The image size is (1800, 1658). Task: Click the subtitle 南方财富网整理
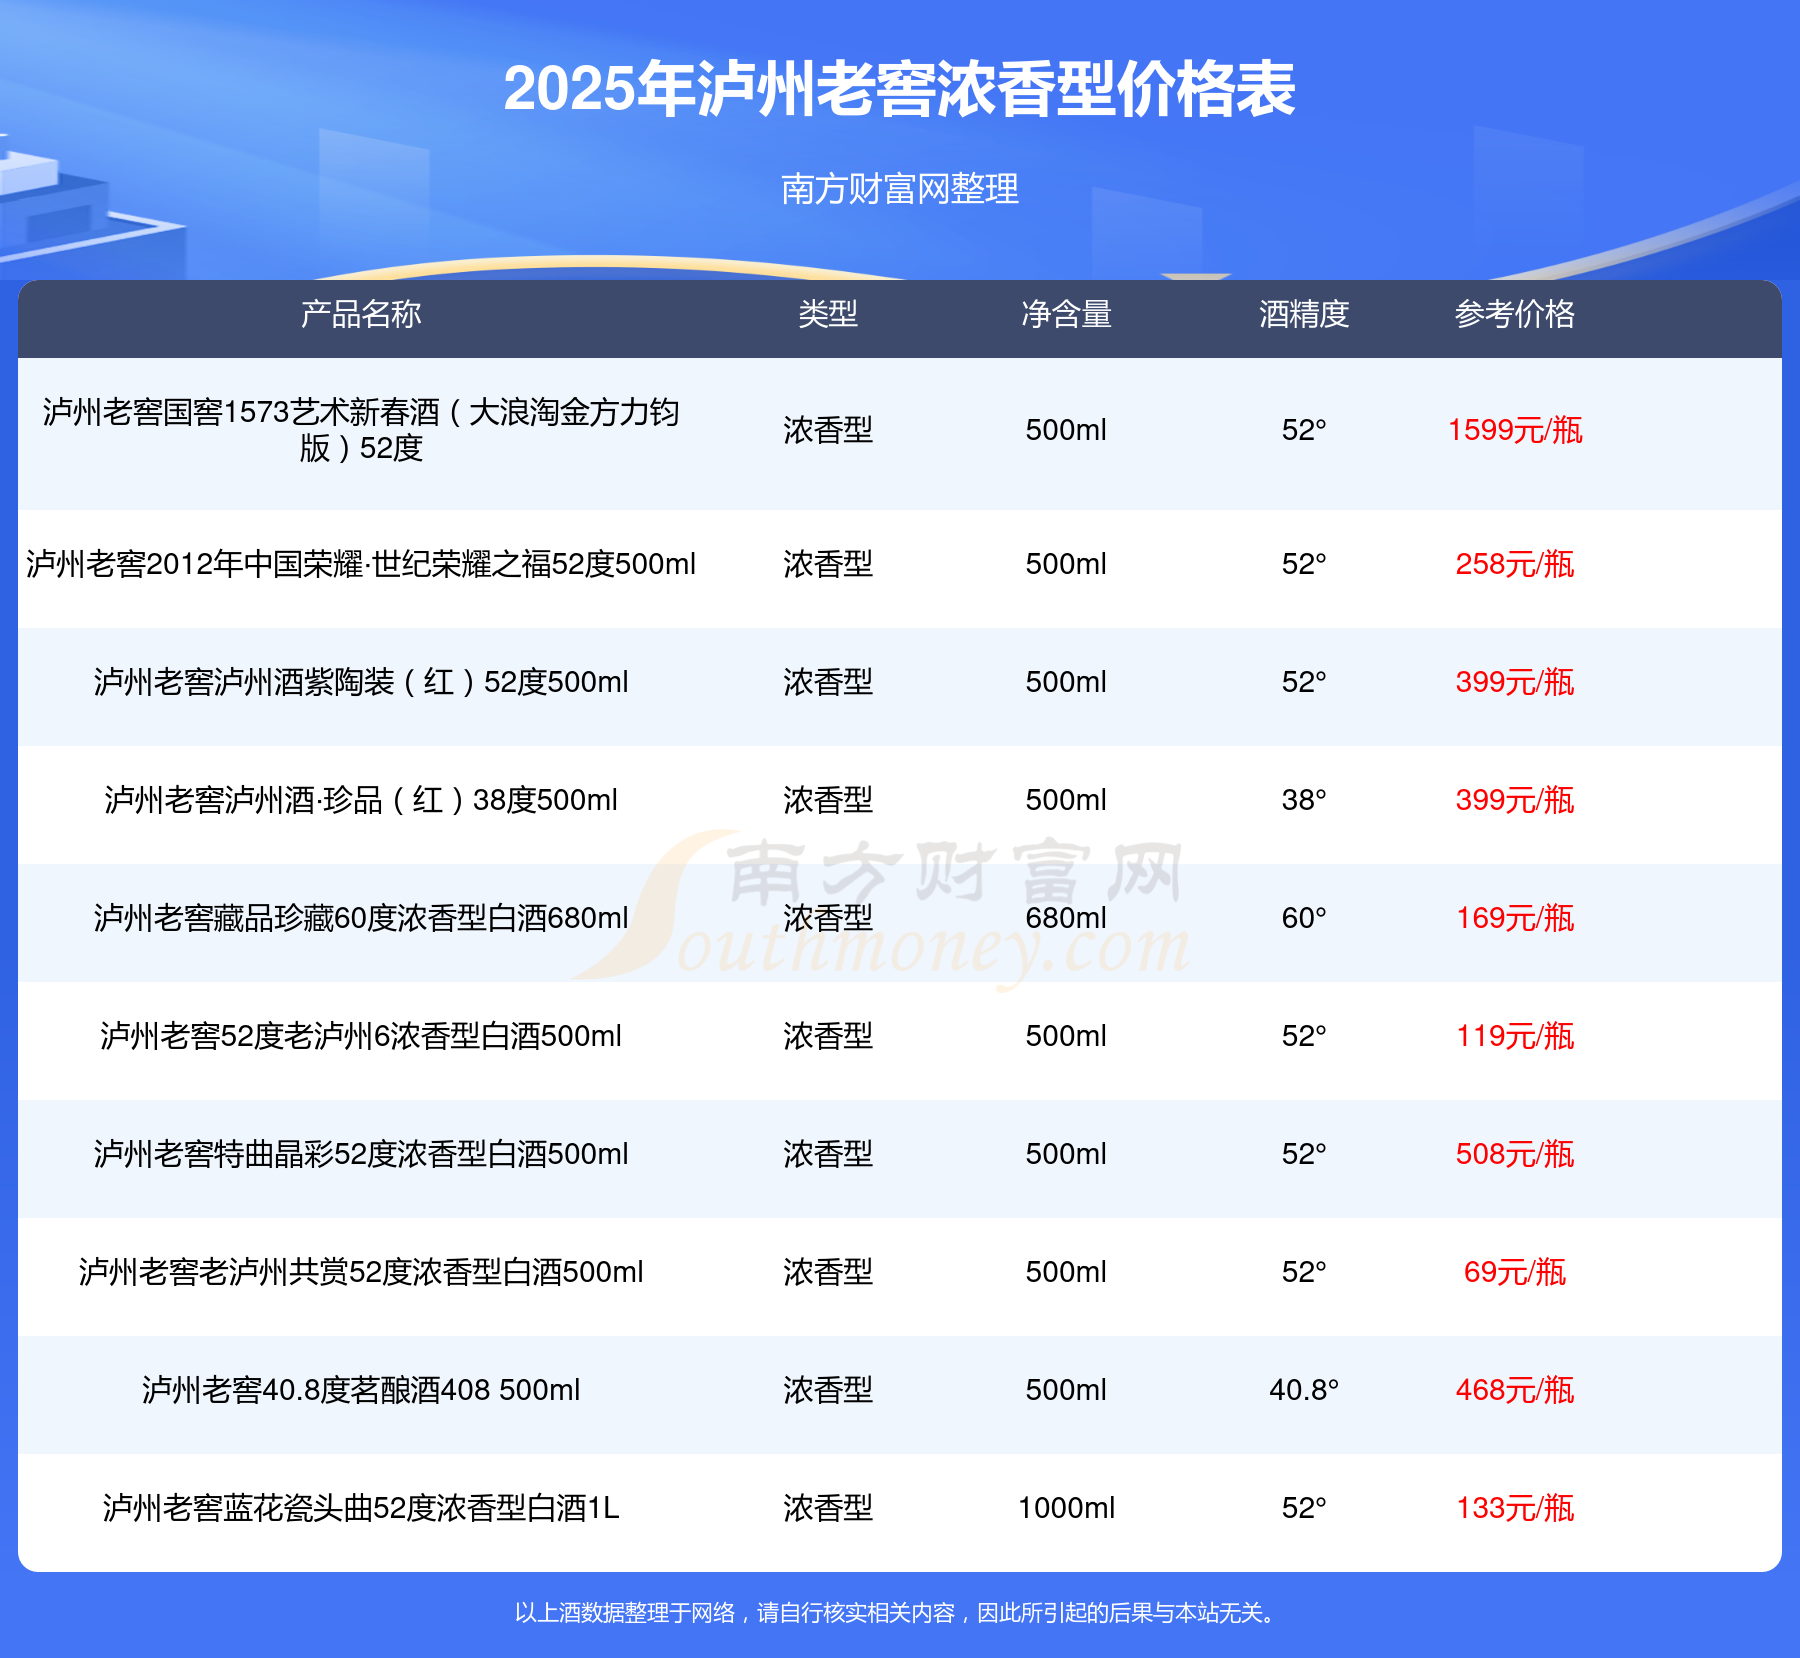(899, 189)
